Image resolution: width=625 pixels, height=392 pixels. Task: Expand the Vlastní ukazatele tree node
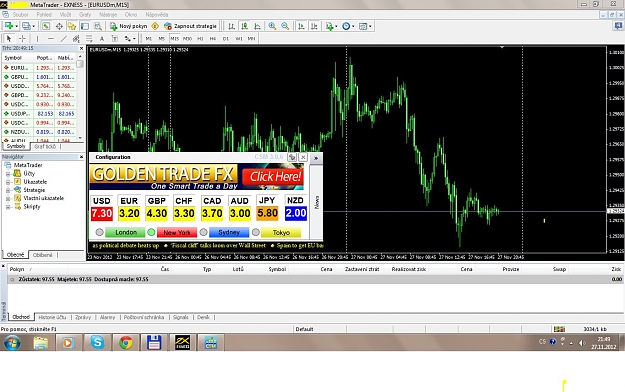8,198
